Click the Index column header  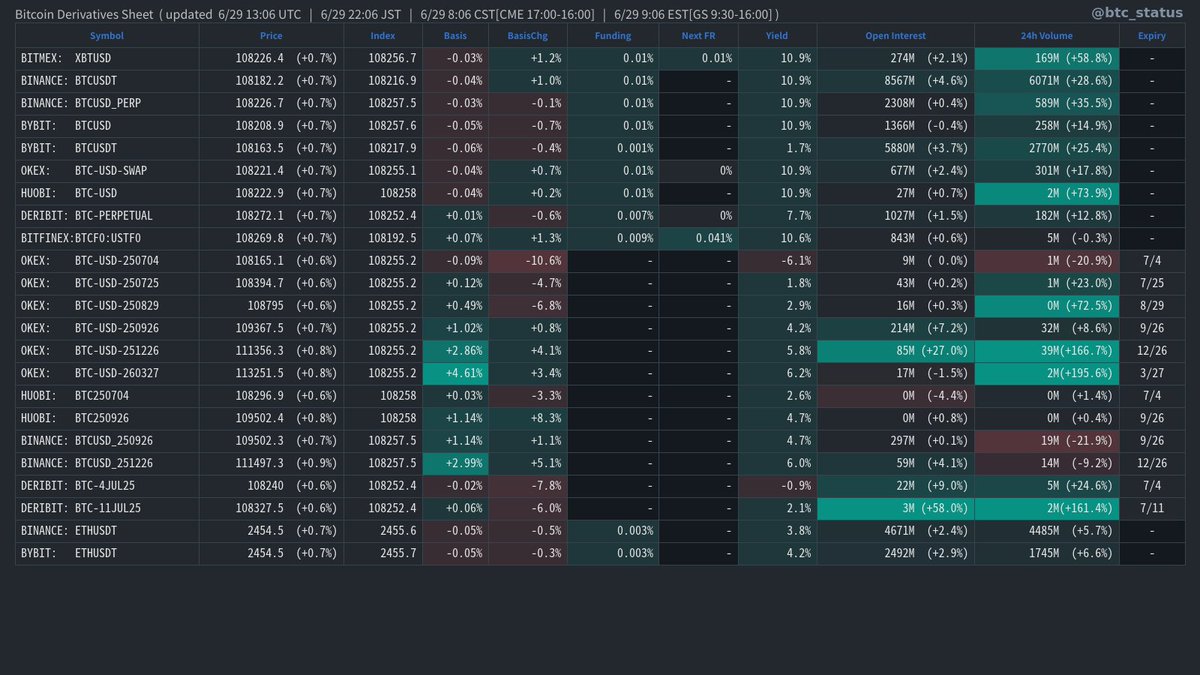click(x=383, y=36)
